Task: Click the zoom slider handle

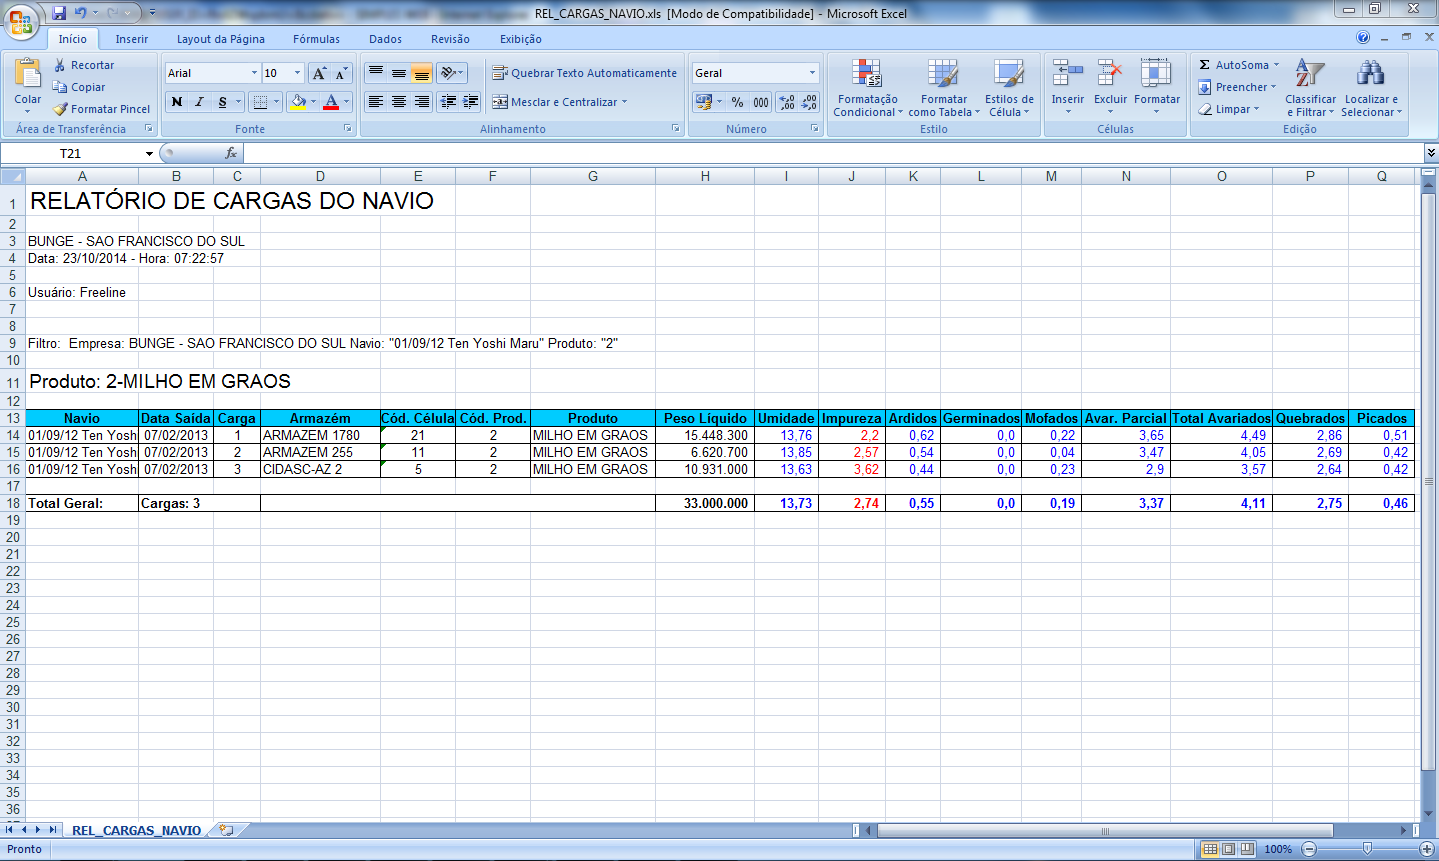Action: 1367,849
